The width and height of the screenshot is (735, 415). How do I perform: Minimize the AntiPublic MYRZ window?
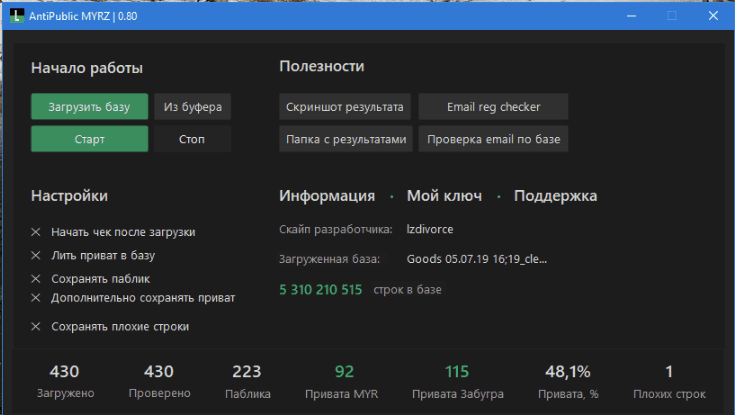point(631,16)
